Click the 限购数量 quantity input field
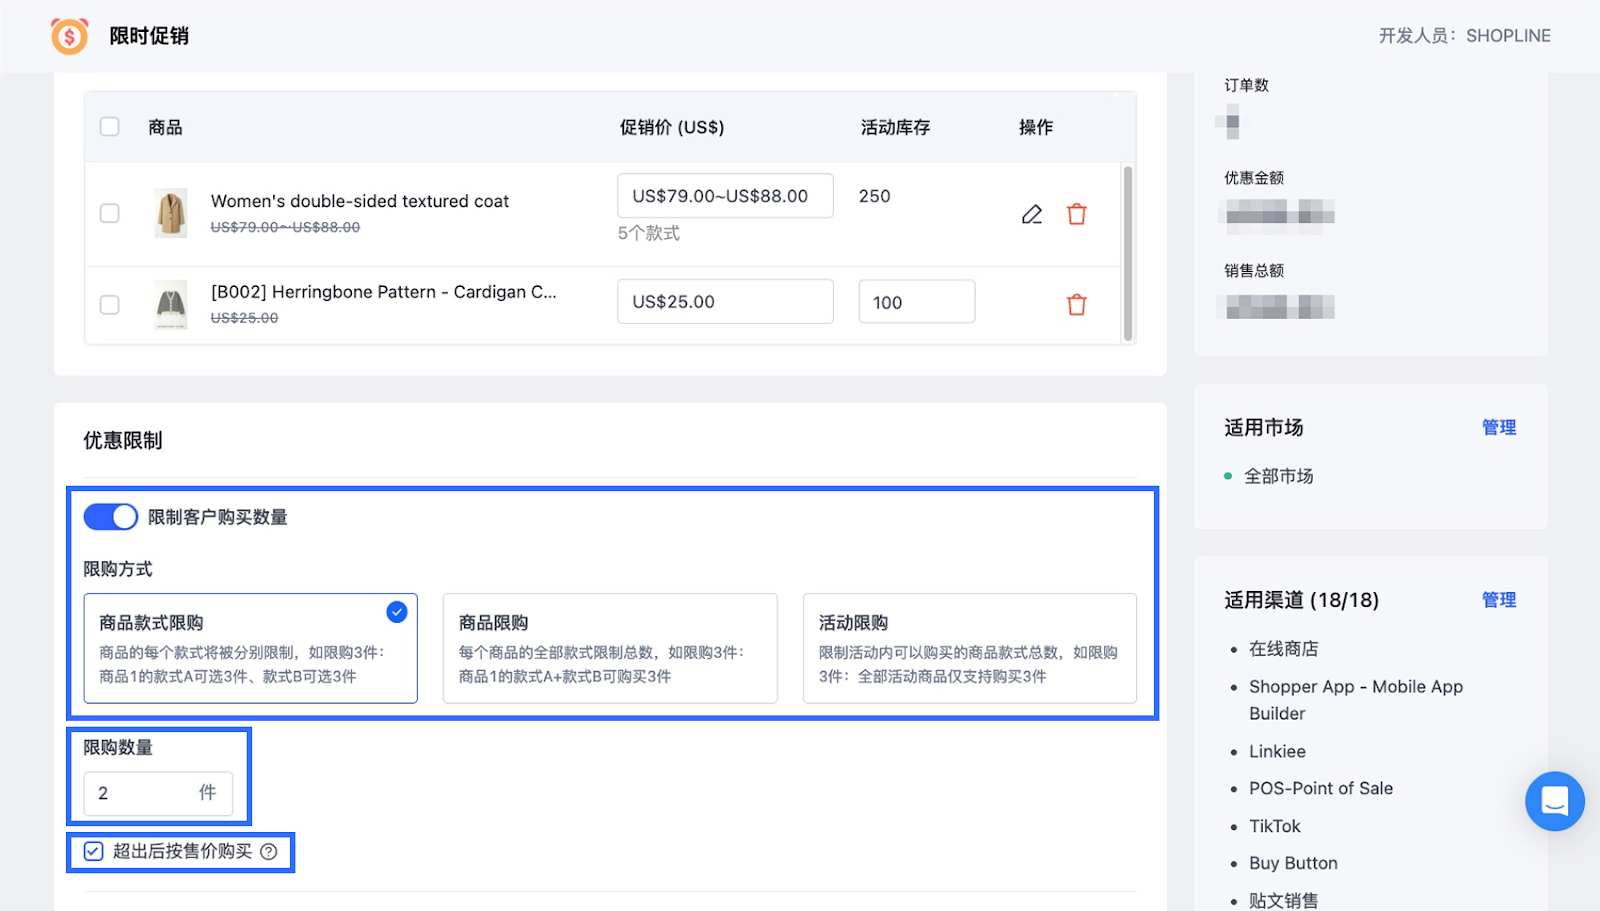 pos(145,793)
